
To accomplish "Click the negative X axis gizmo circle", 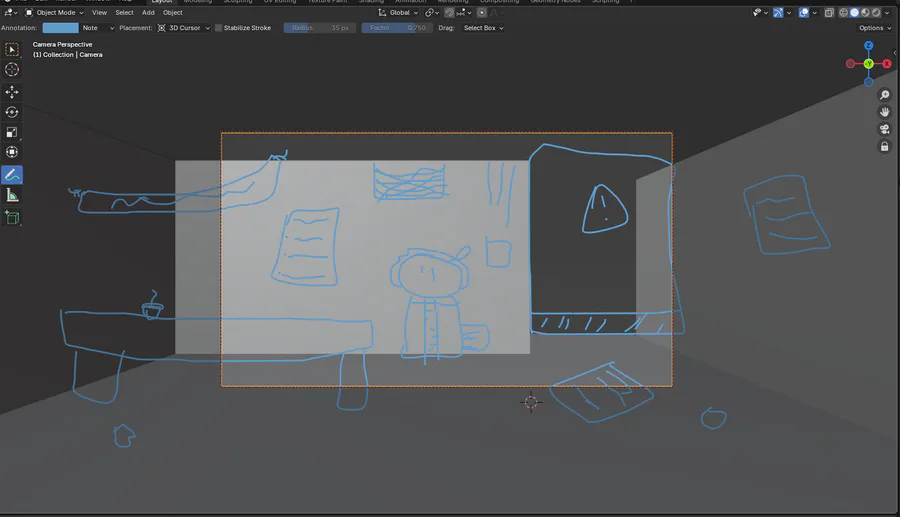I will tap(850, 64).
